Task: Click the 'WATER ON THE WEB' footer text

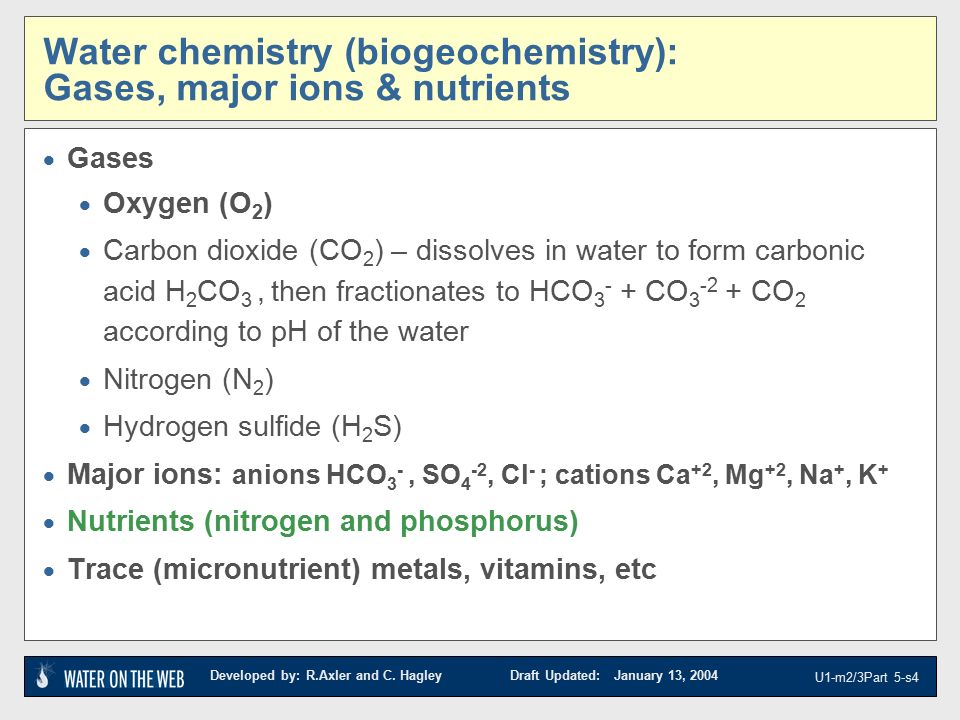Action: pyautogui.click(x=124, y=679)
